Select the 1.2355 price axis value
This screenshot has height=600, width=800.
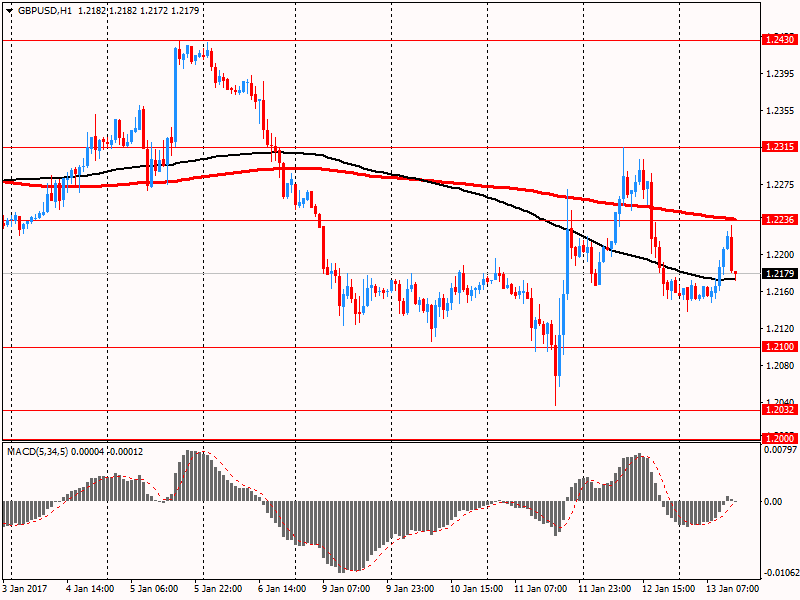coord(781,111)
